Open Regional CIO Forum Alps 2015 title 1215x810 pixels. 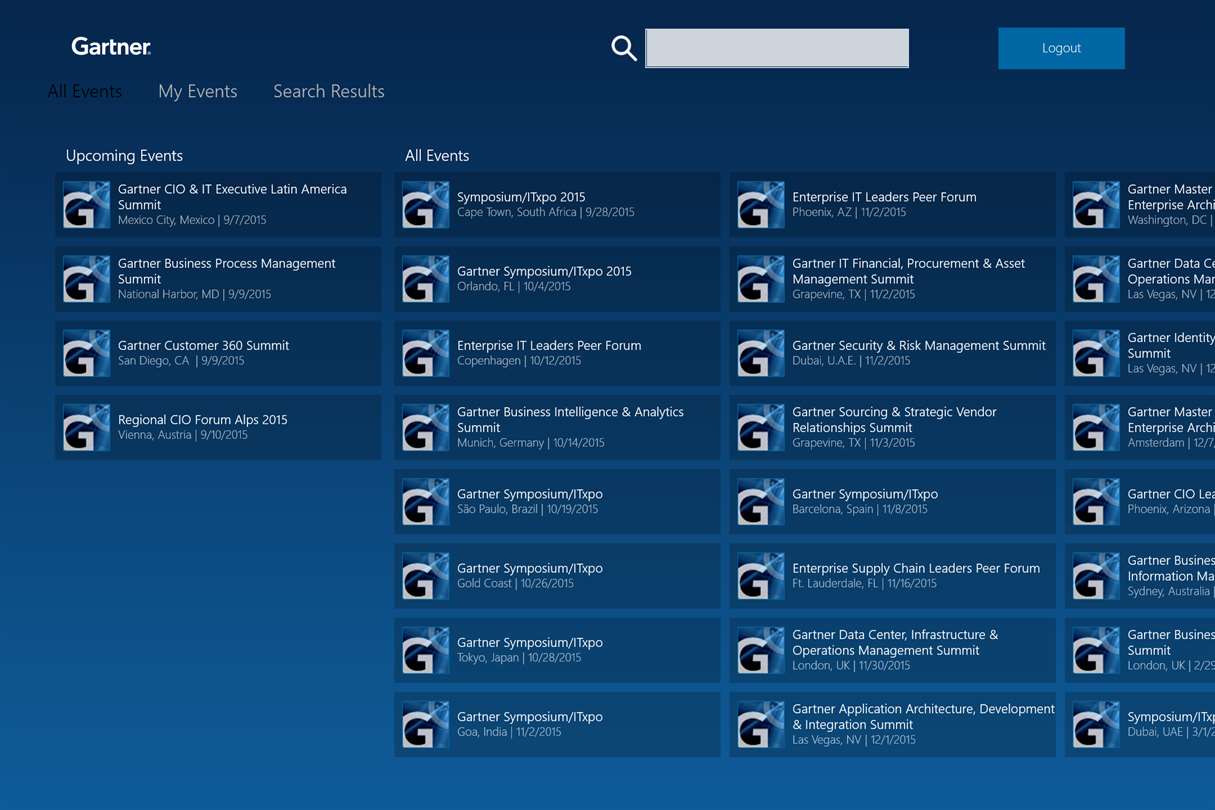click(202, 420)
